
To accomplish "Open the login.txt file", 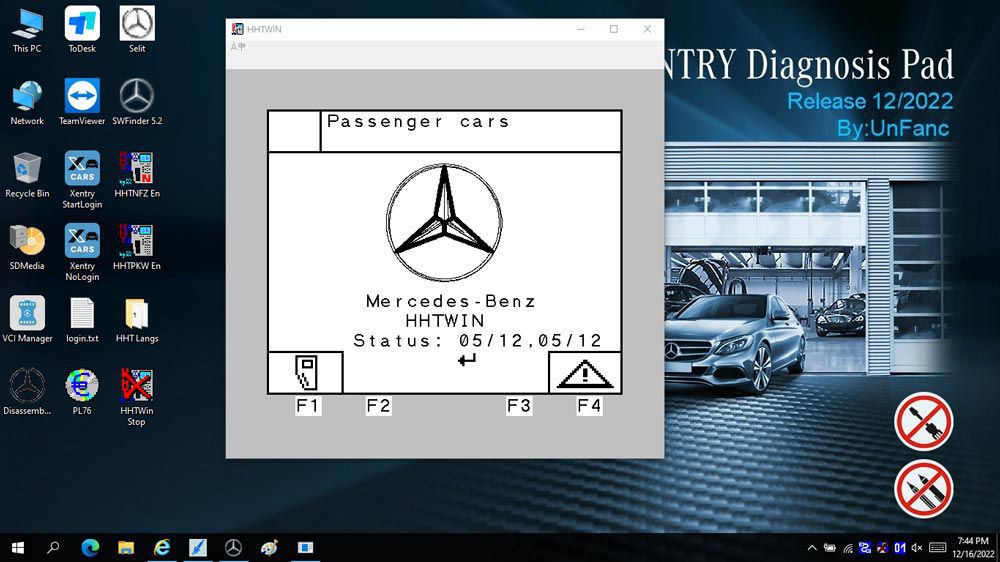I will [x=82, y=320].
